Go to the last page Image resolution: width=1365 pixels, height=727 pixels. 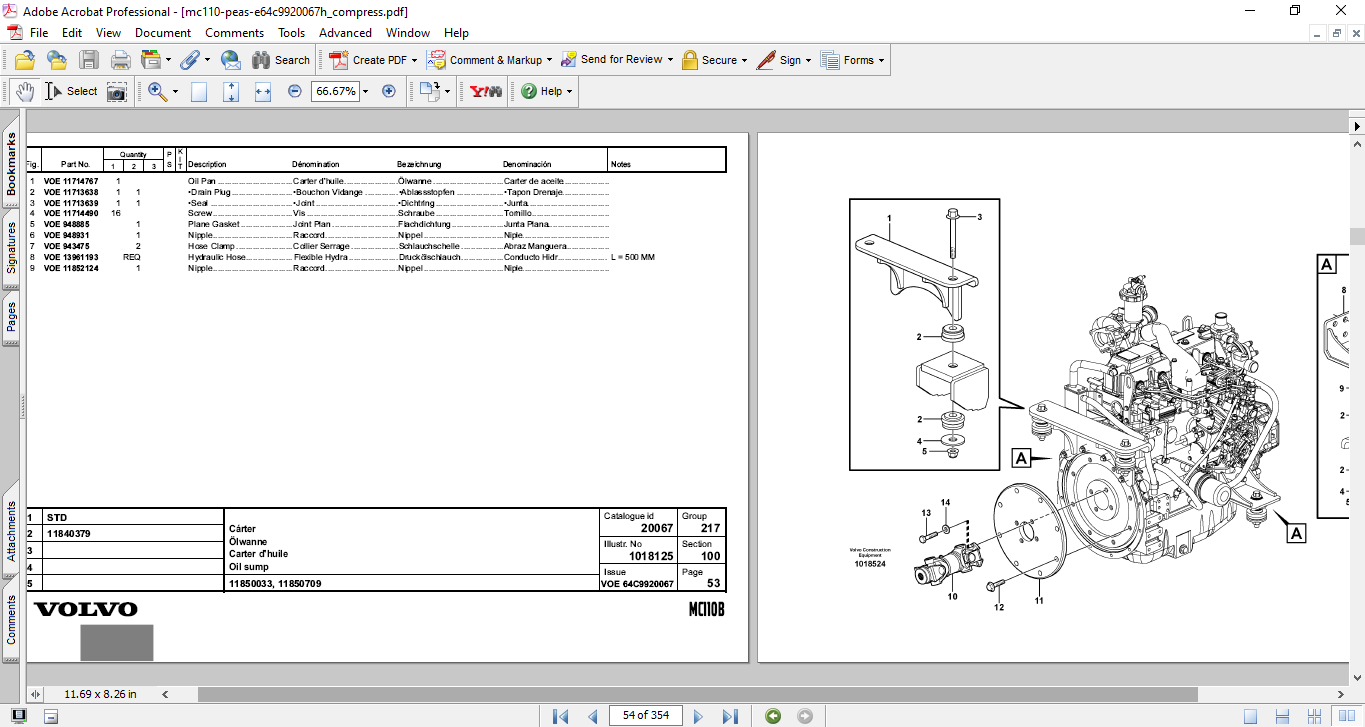[x=730, y=716]
